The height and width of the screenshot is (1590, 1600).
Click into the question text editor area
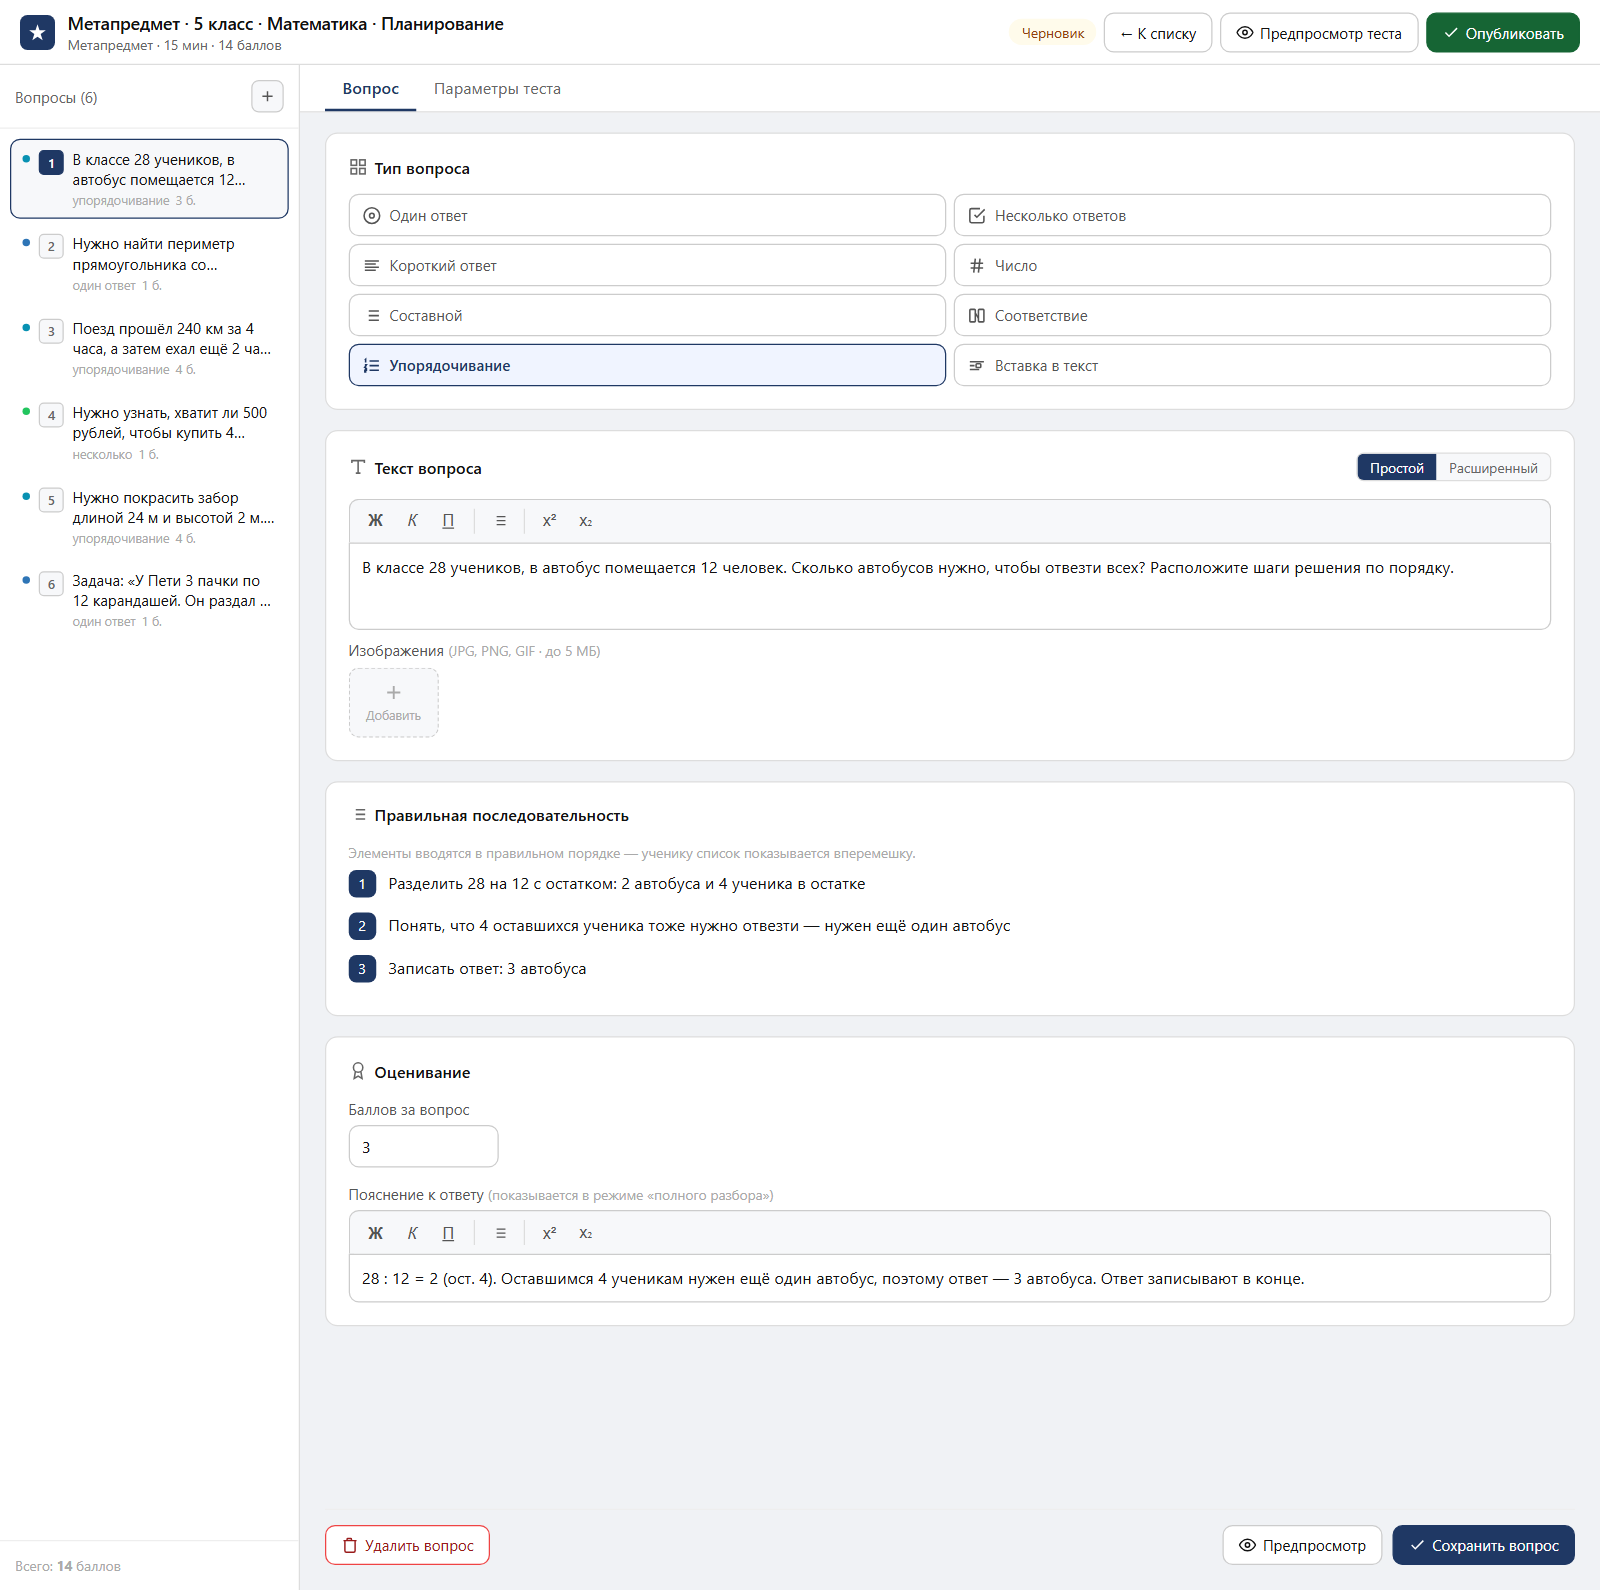(950, 586)
